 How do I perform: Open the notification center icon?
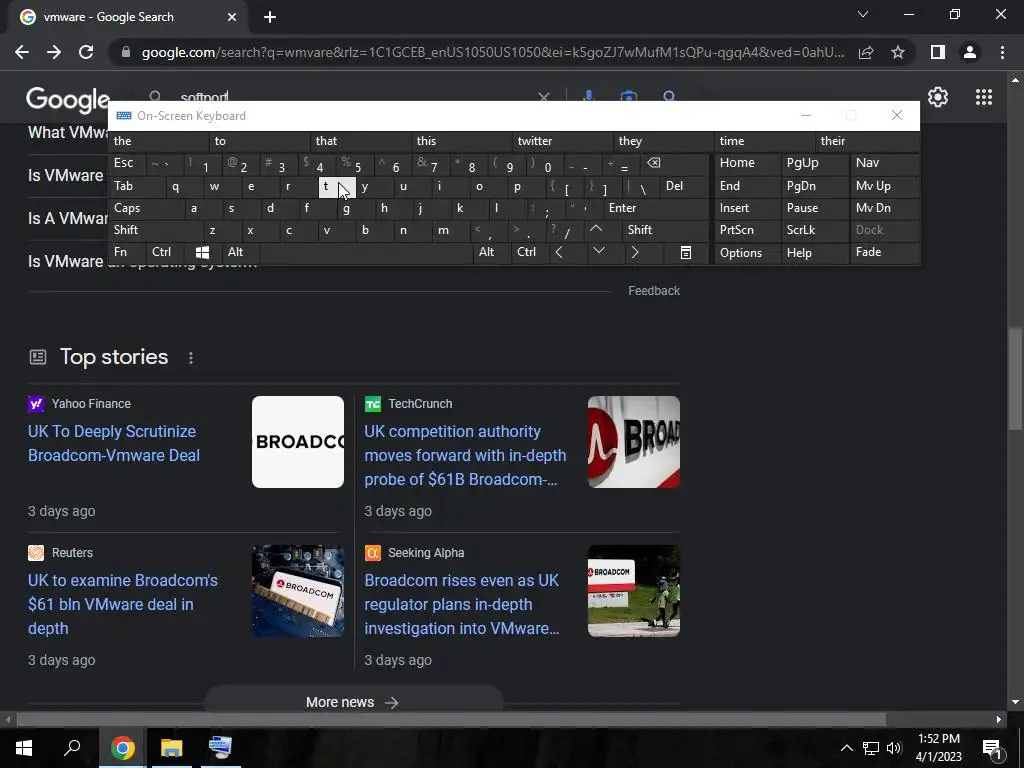992,748
